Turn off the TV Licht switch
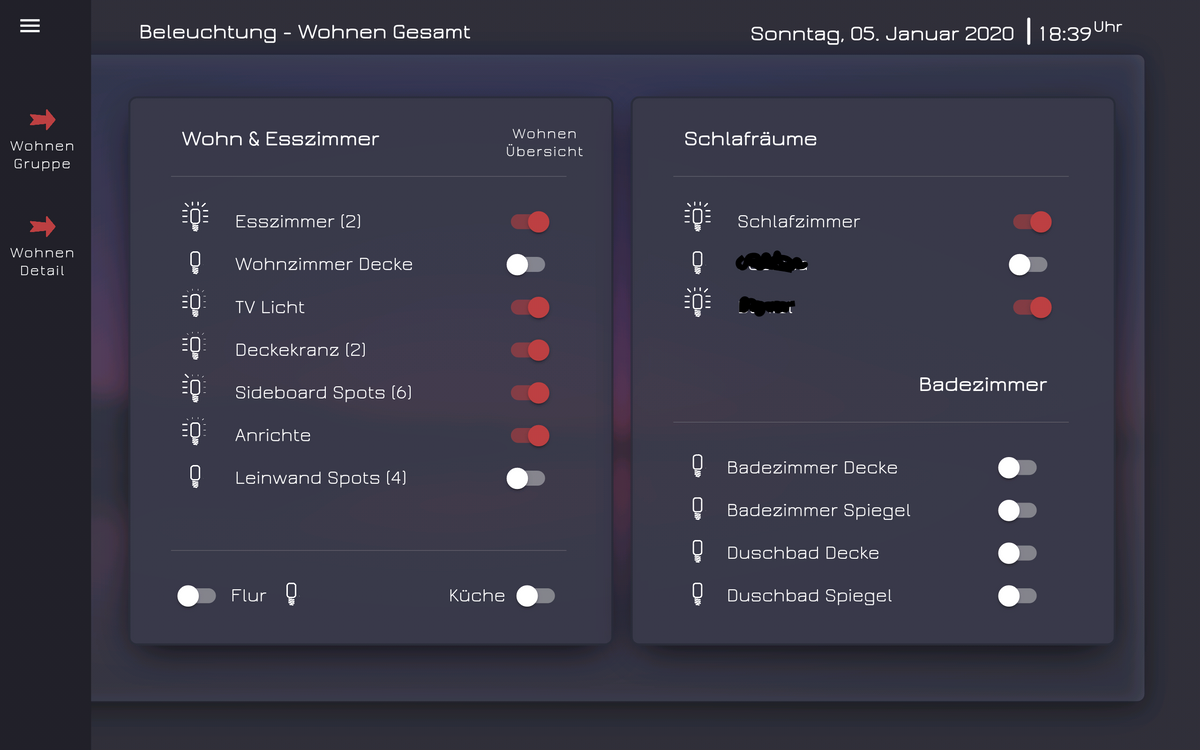 530,307
